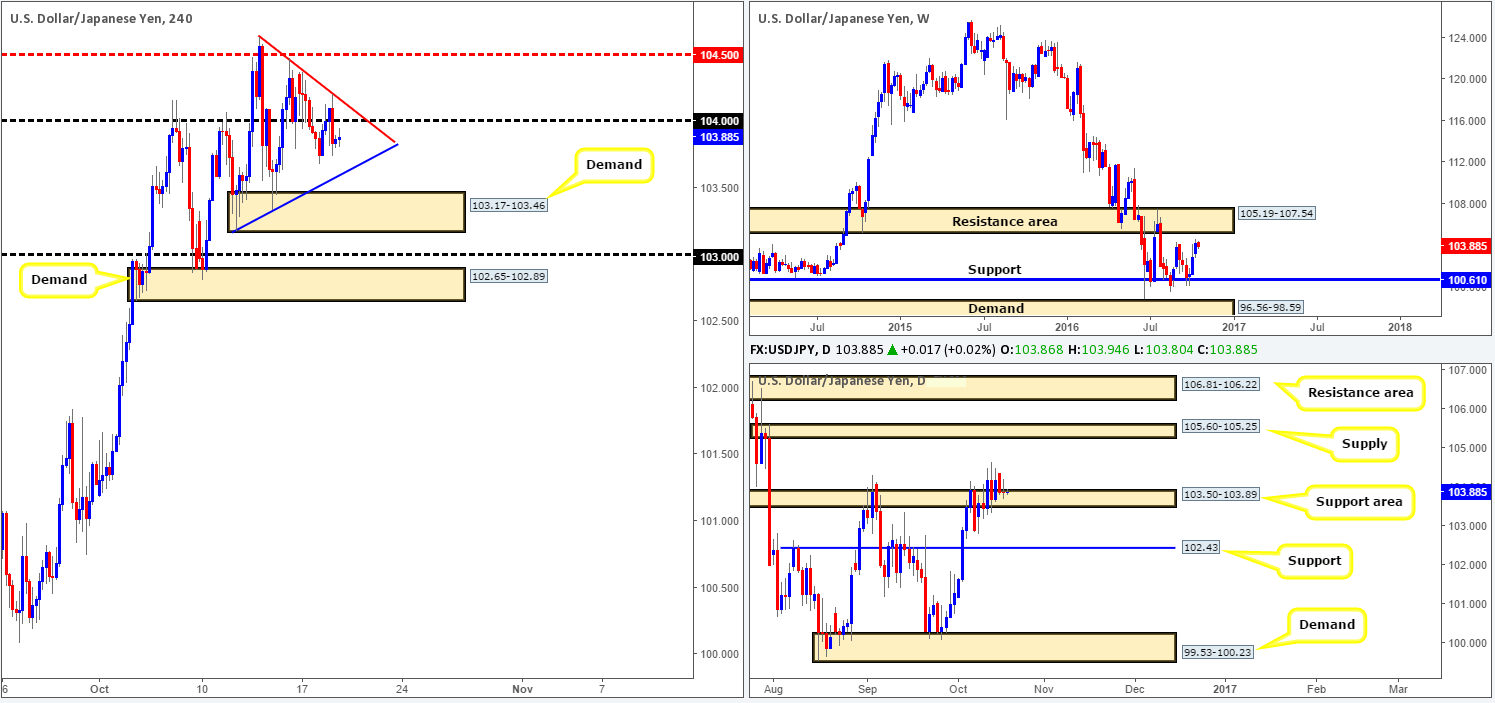Click the '2018' date label on the weekly chart
The image size is (1495, 703).
pyautogui.click(x=1400, y=326)
